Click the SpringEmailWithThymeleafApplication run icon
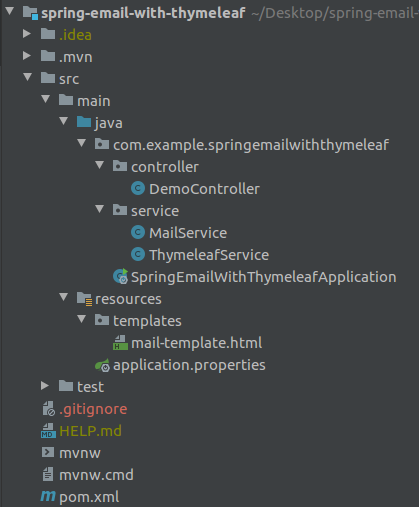This screenshot has height=507, width=419. pyautogui.click(x=121, y=276)
